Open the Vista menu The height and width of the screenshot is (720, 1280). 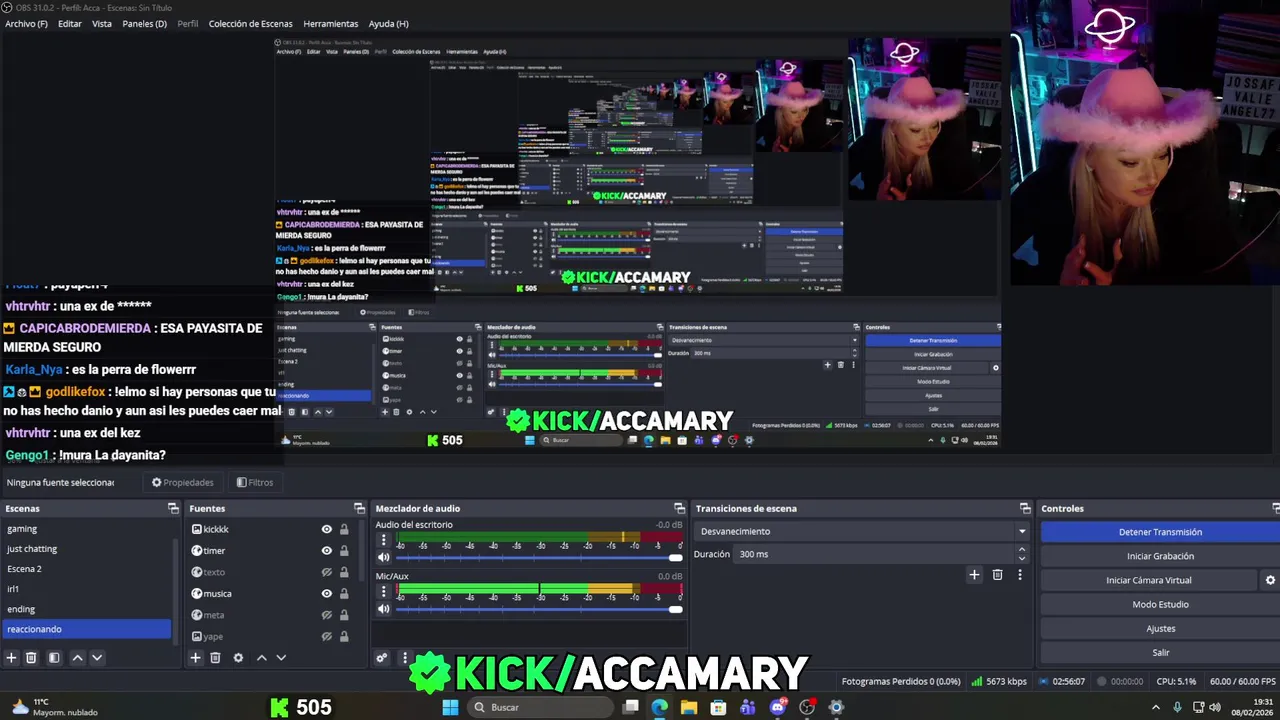pyautogui.click(x=102, y=23)
